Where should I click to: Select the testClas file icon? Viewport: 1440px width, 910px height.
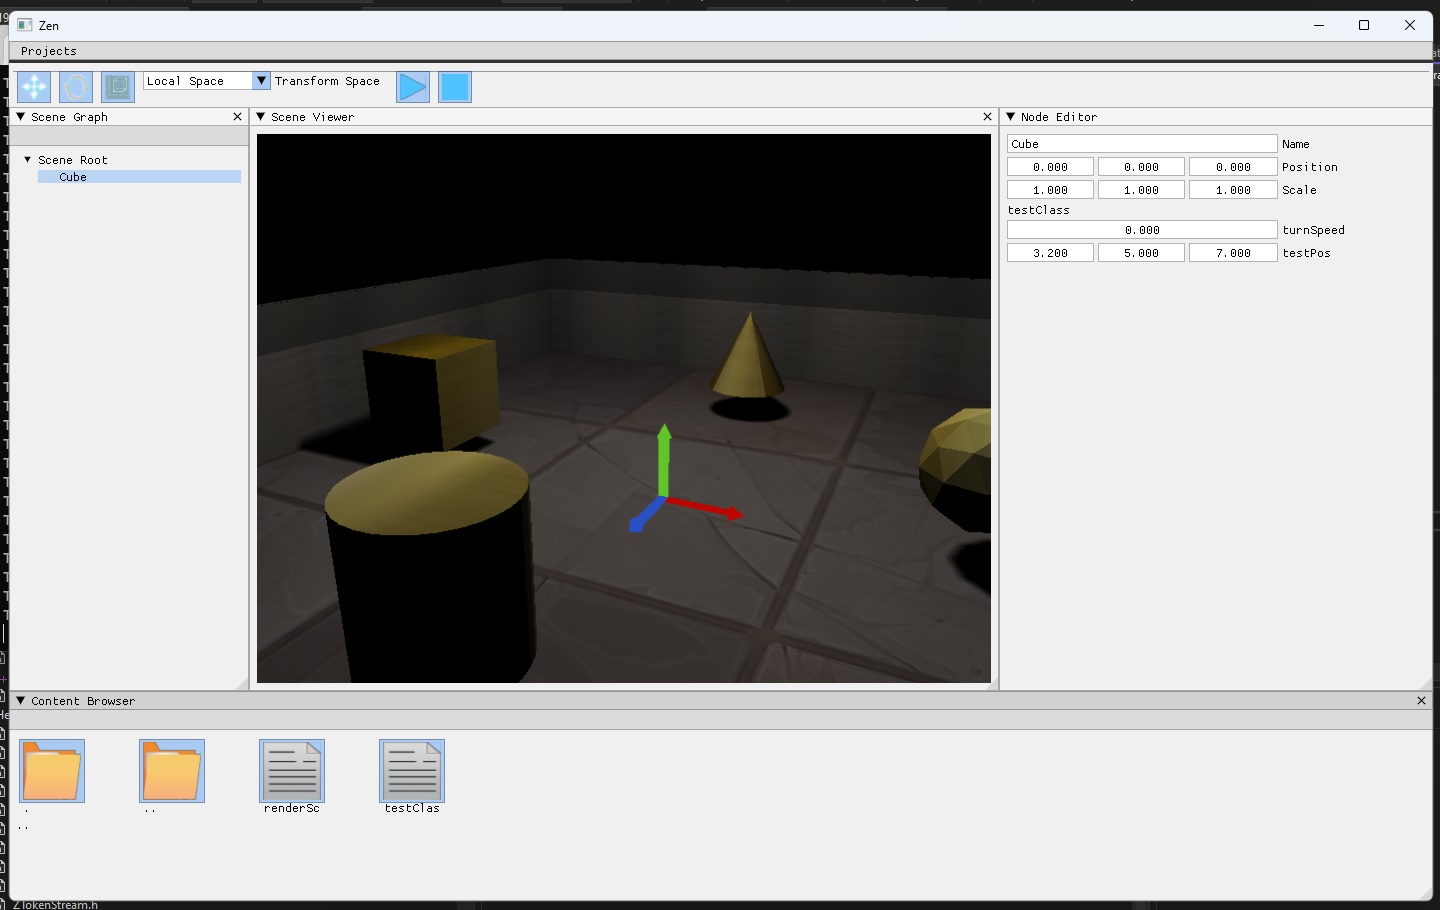(412, 771)
